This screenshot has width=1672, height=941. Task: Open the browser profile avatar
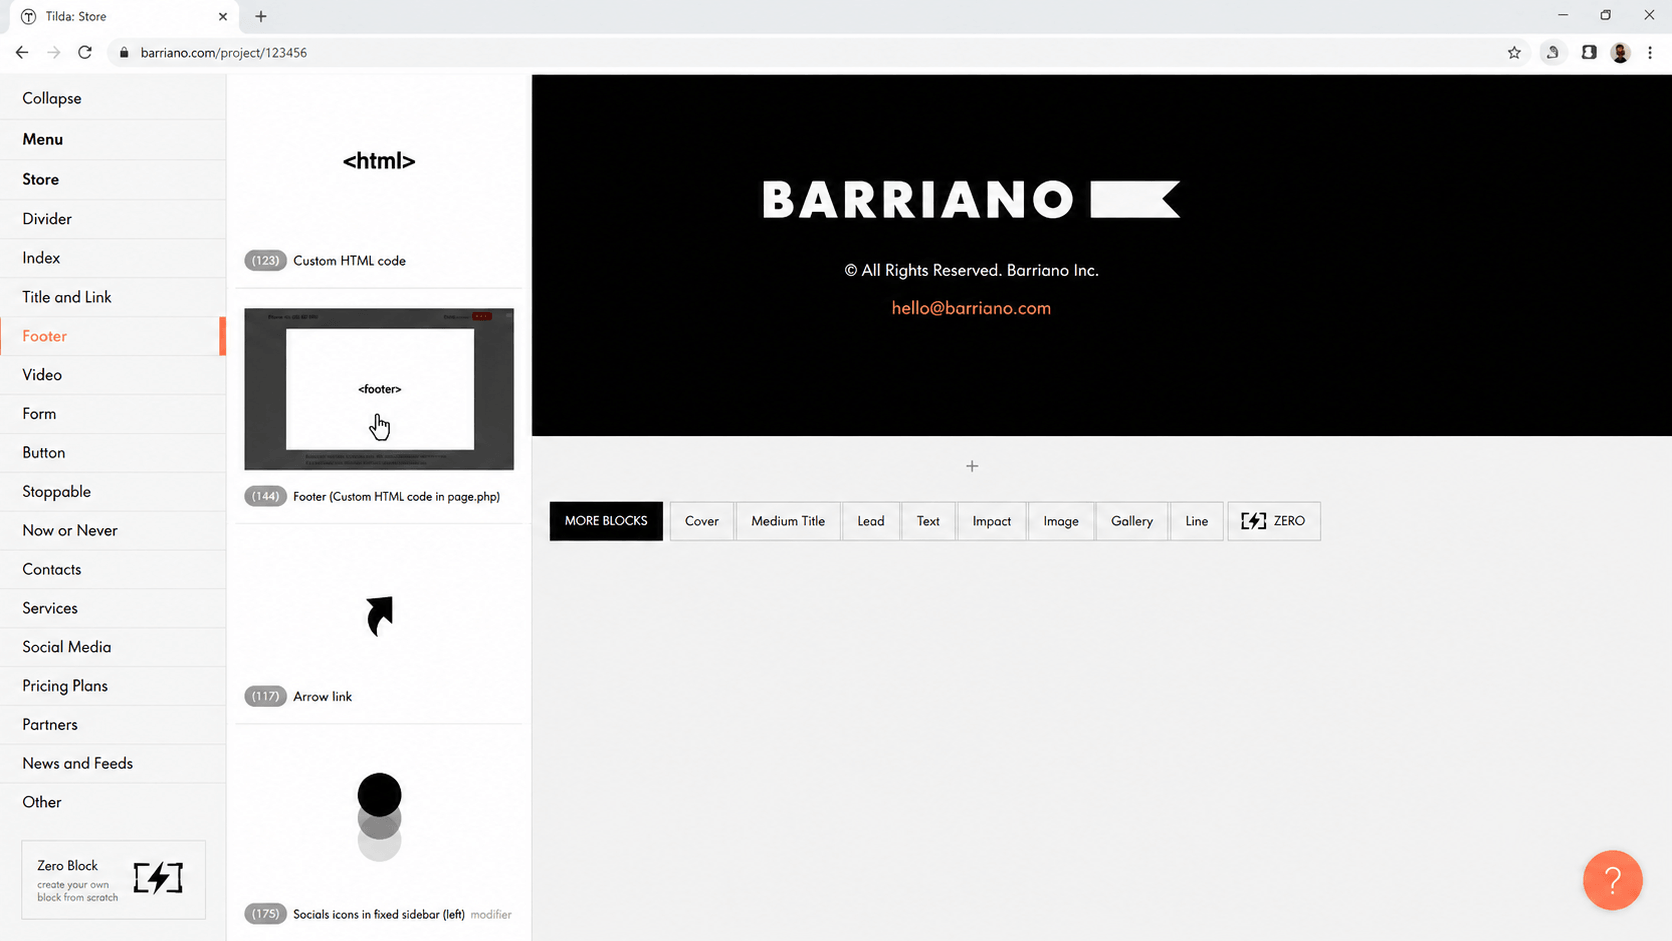tap(1620, 53)
